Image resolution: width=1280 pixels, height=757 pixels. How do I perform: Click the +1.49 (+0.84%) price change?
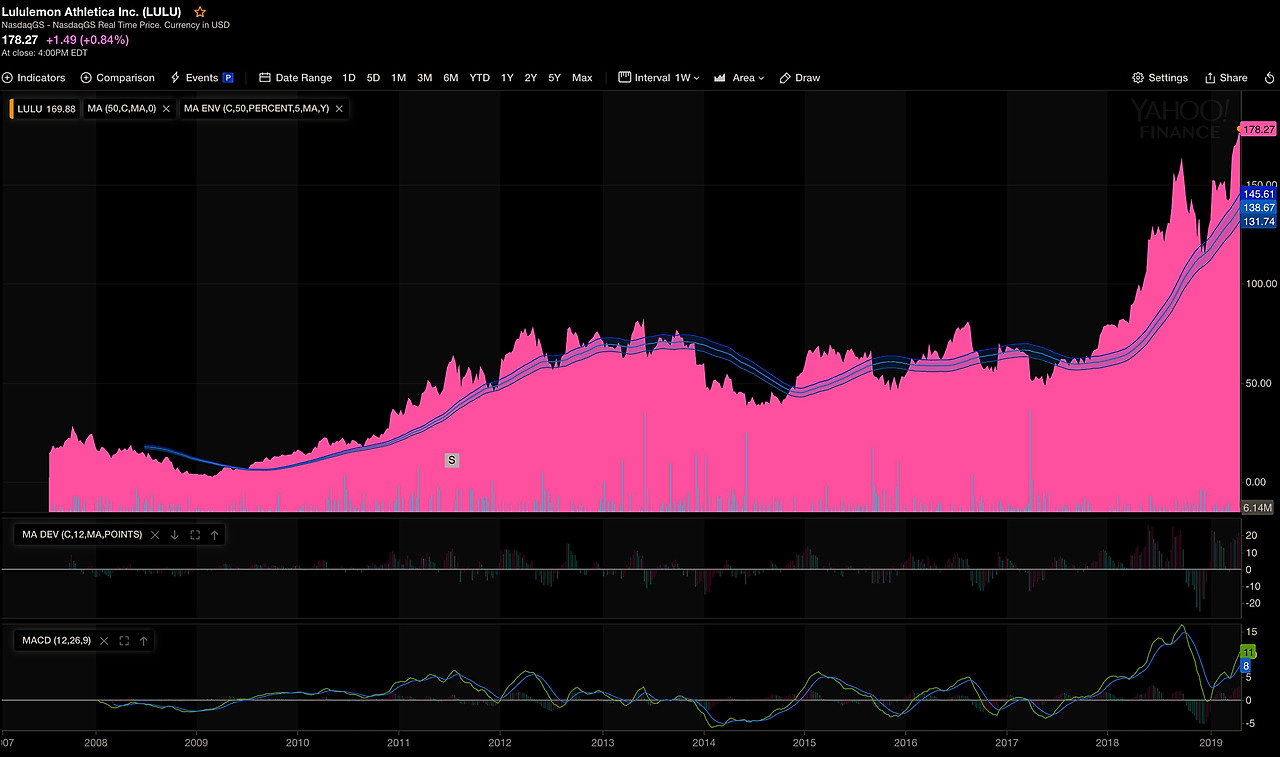pos(87,40)
